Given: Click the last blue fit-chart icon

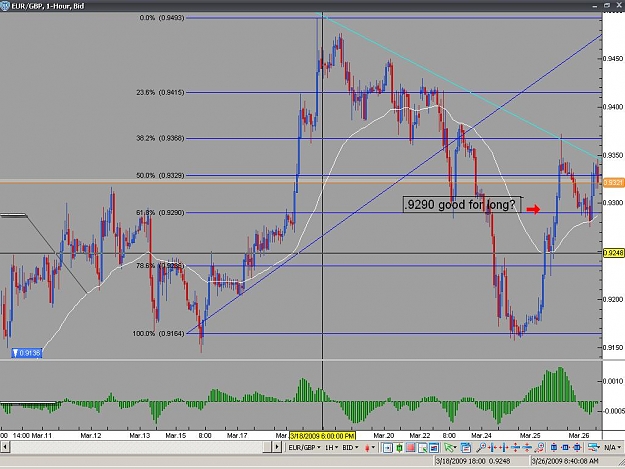Looking at the screenshot, I should (577, 448).
